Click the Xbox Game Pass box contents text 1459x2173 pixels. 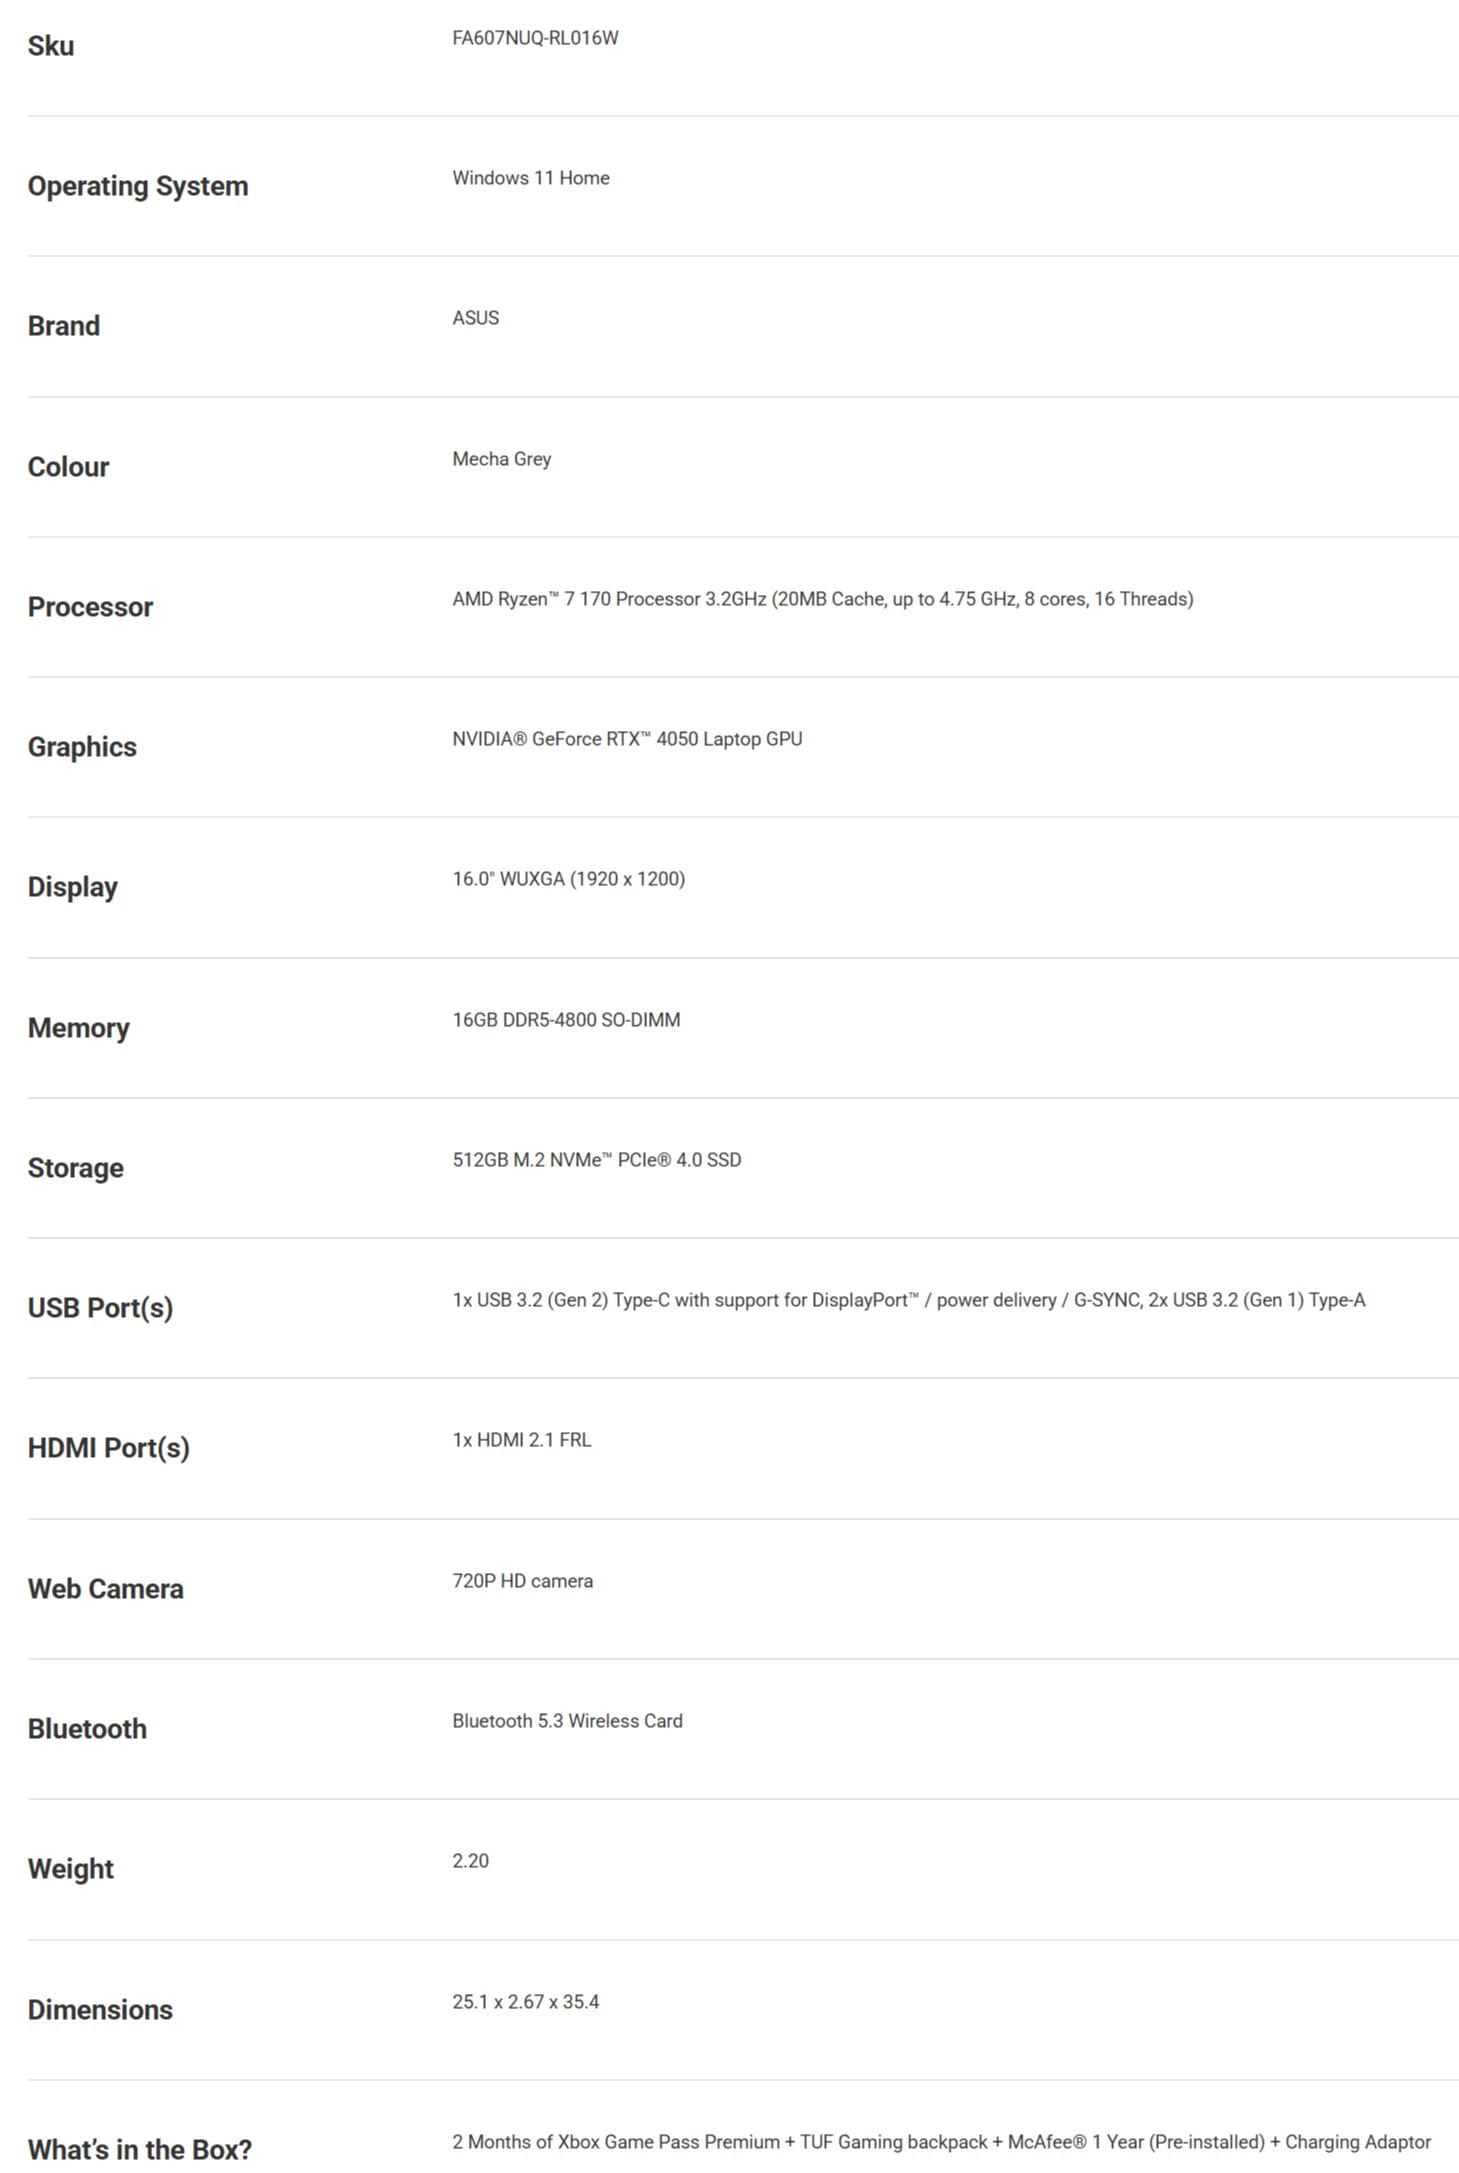[x=941, y=2142]
